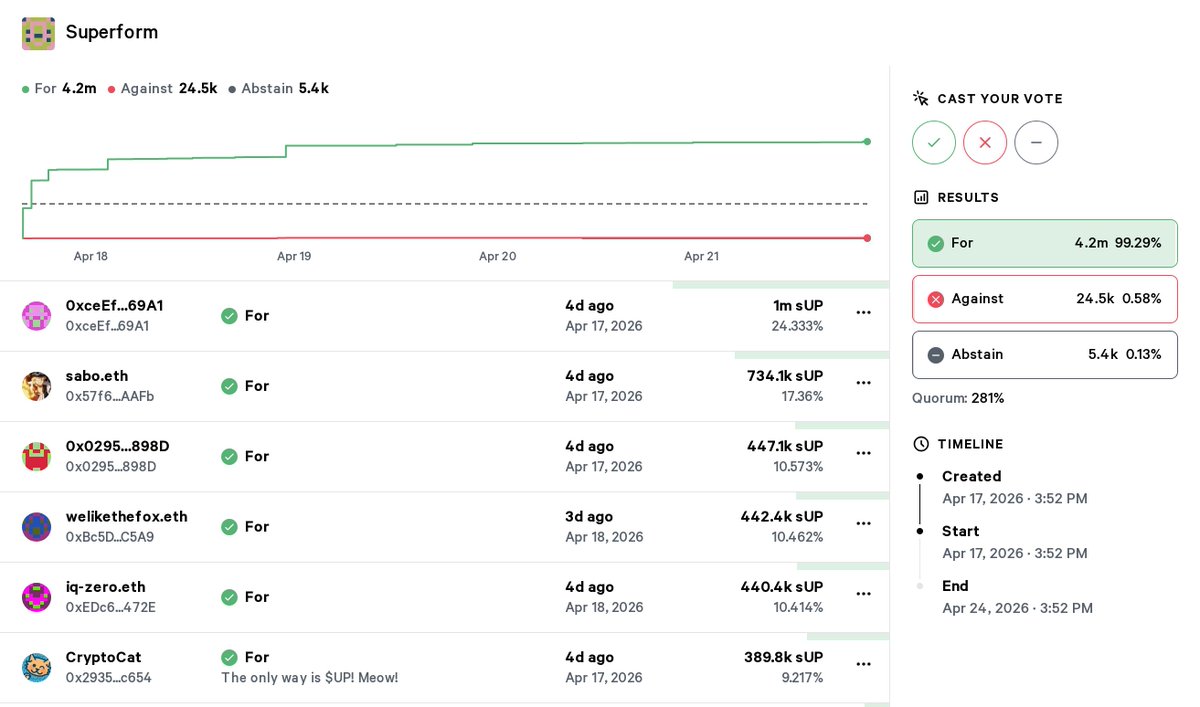Click green check icon in welikethefox.eth row

229,526
